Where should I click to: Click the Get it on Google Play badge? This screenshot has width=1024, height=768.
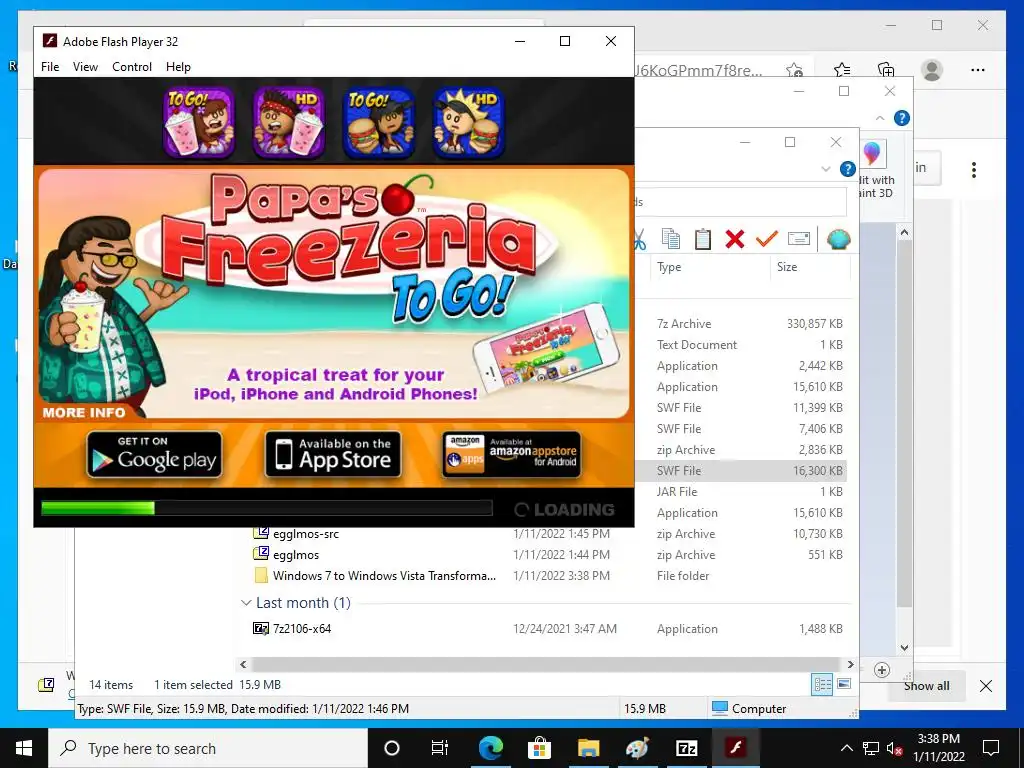[155, 455]
